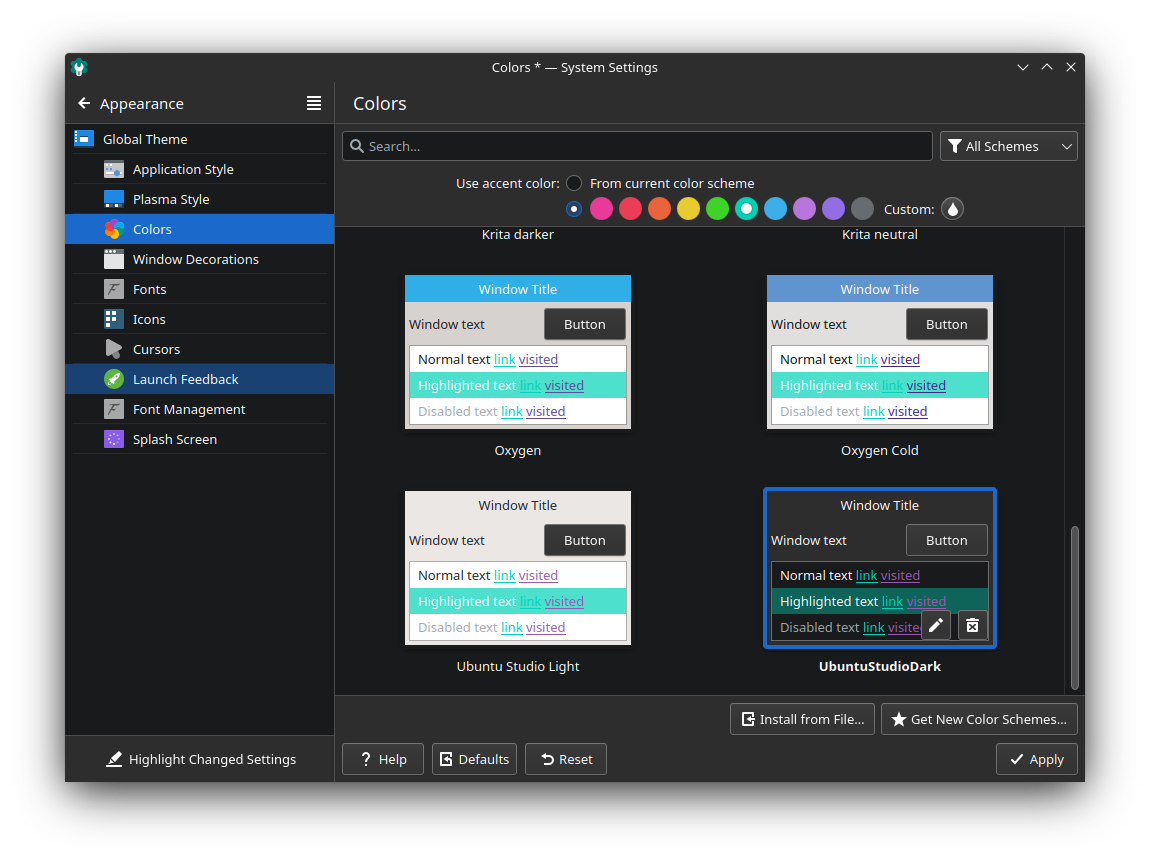This screenshot has height=859, width=1150.
Task: Select the Fonts category
Action: 149,289
